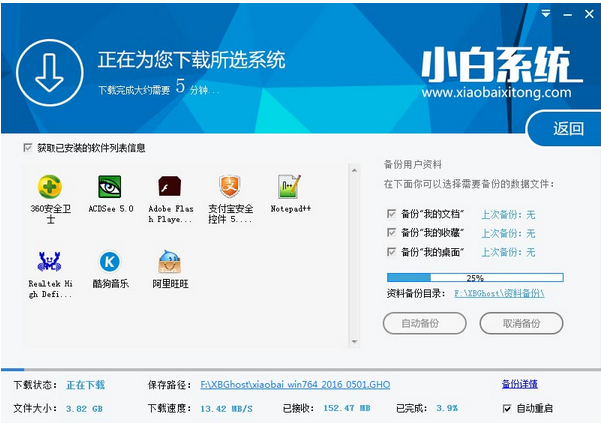The width and height of the screenshot is (601, 426).
Task: Click the 酷狗音乐 icon
Action: (x=110, y=262)
